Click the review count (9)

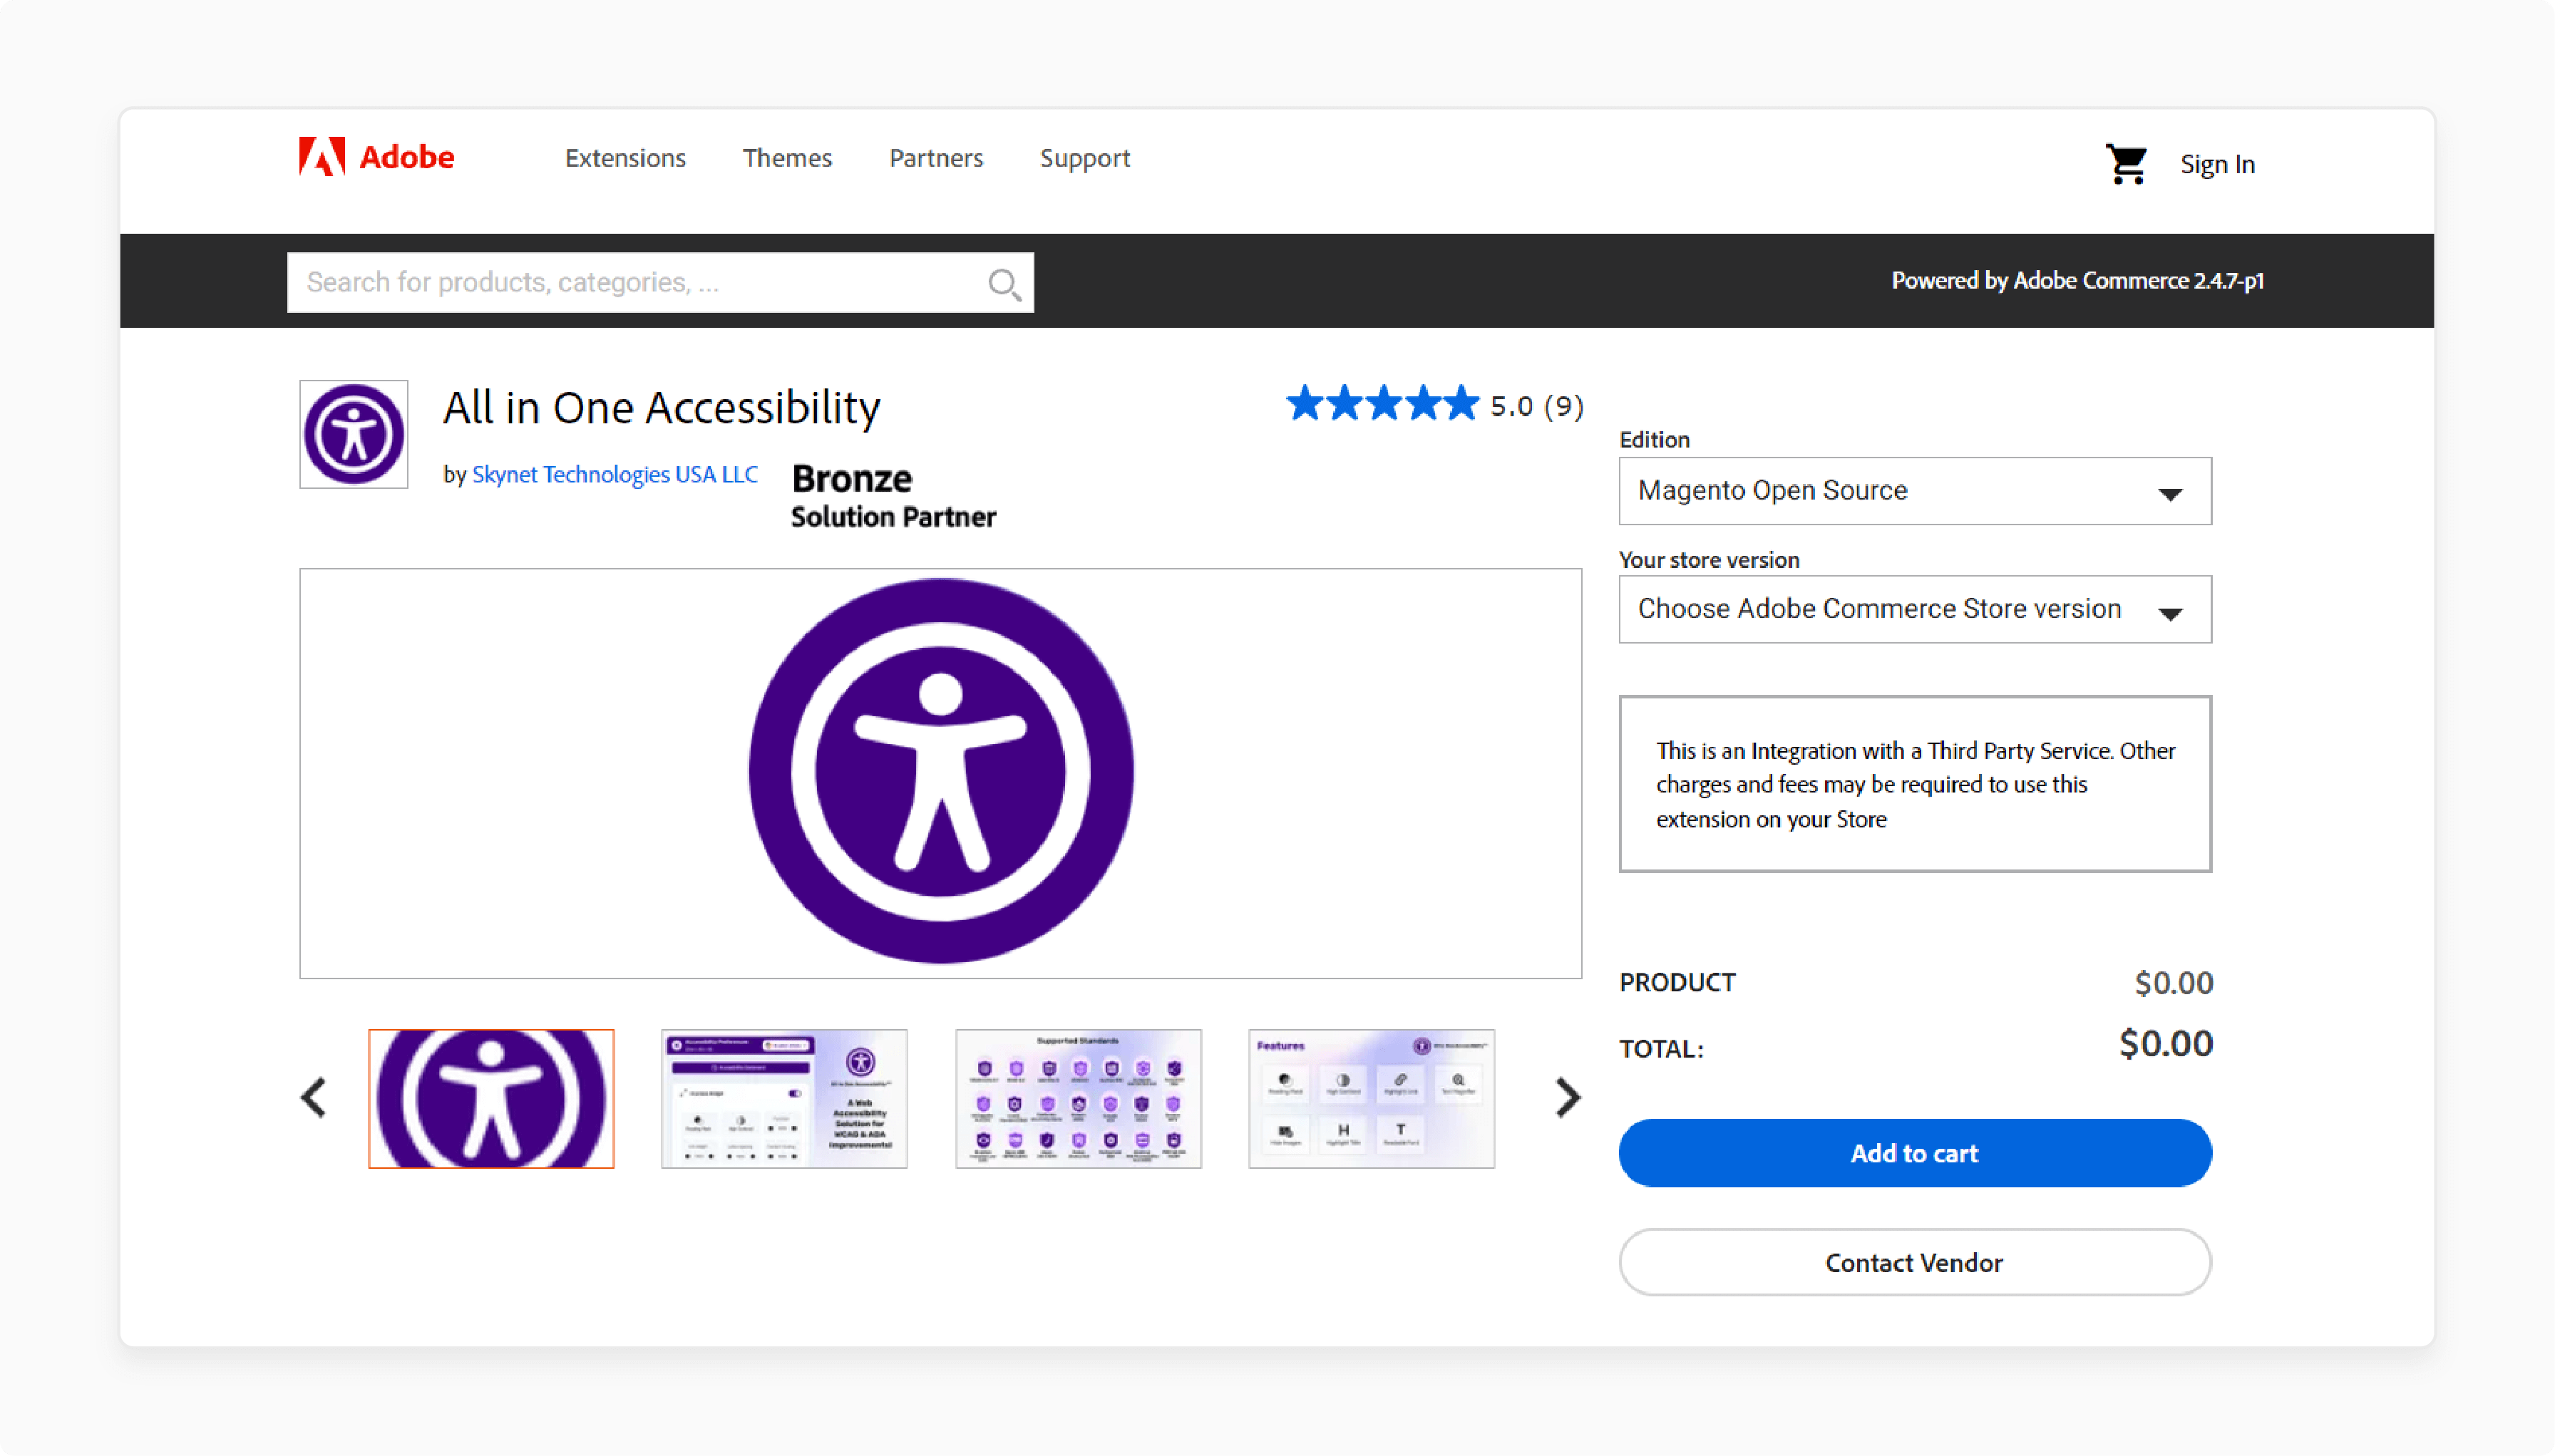click(x=1563, y=406)
